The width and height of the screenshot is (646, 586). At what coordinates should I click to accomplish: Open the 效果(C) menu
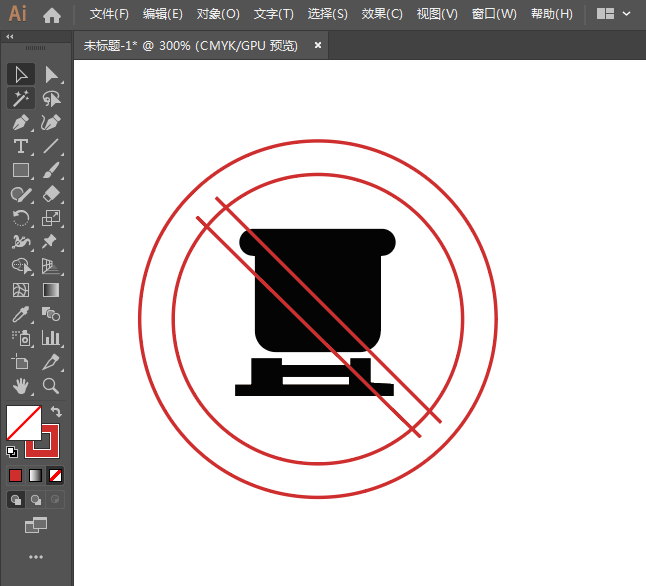coord(382,14)
